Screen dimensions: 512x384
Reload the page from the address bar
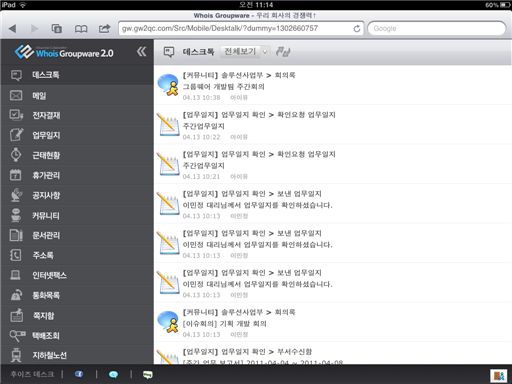pyautogui.click(x=357, y=29)
